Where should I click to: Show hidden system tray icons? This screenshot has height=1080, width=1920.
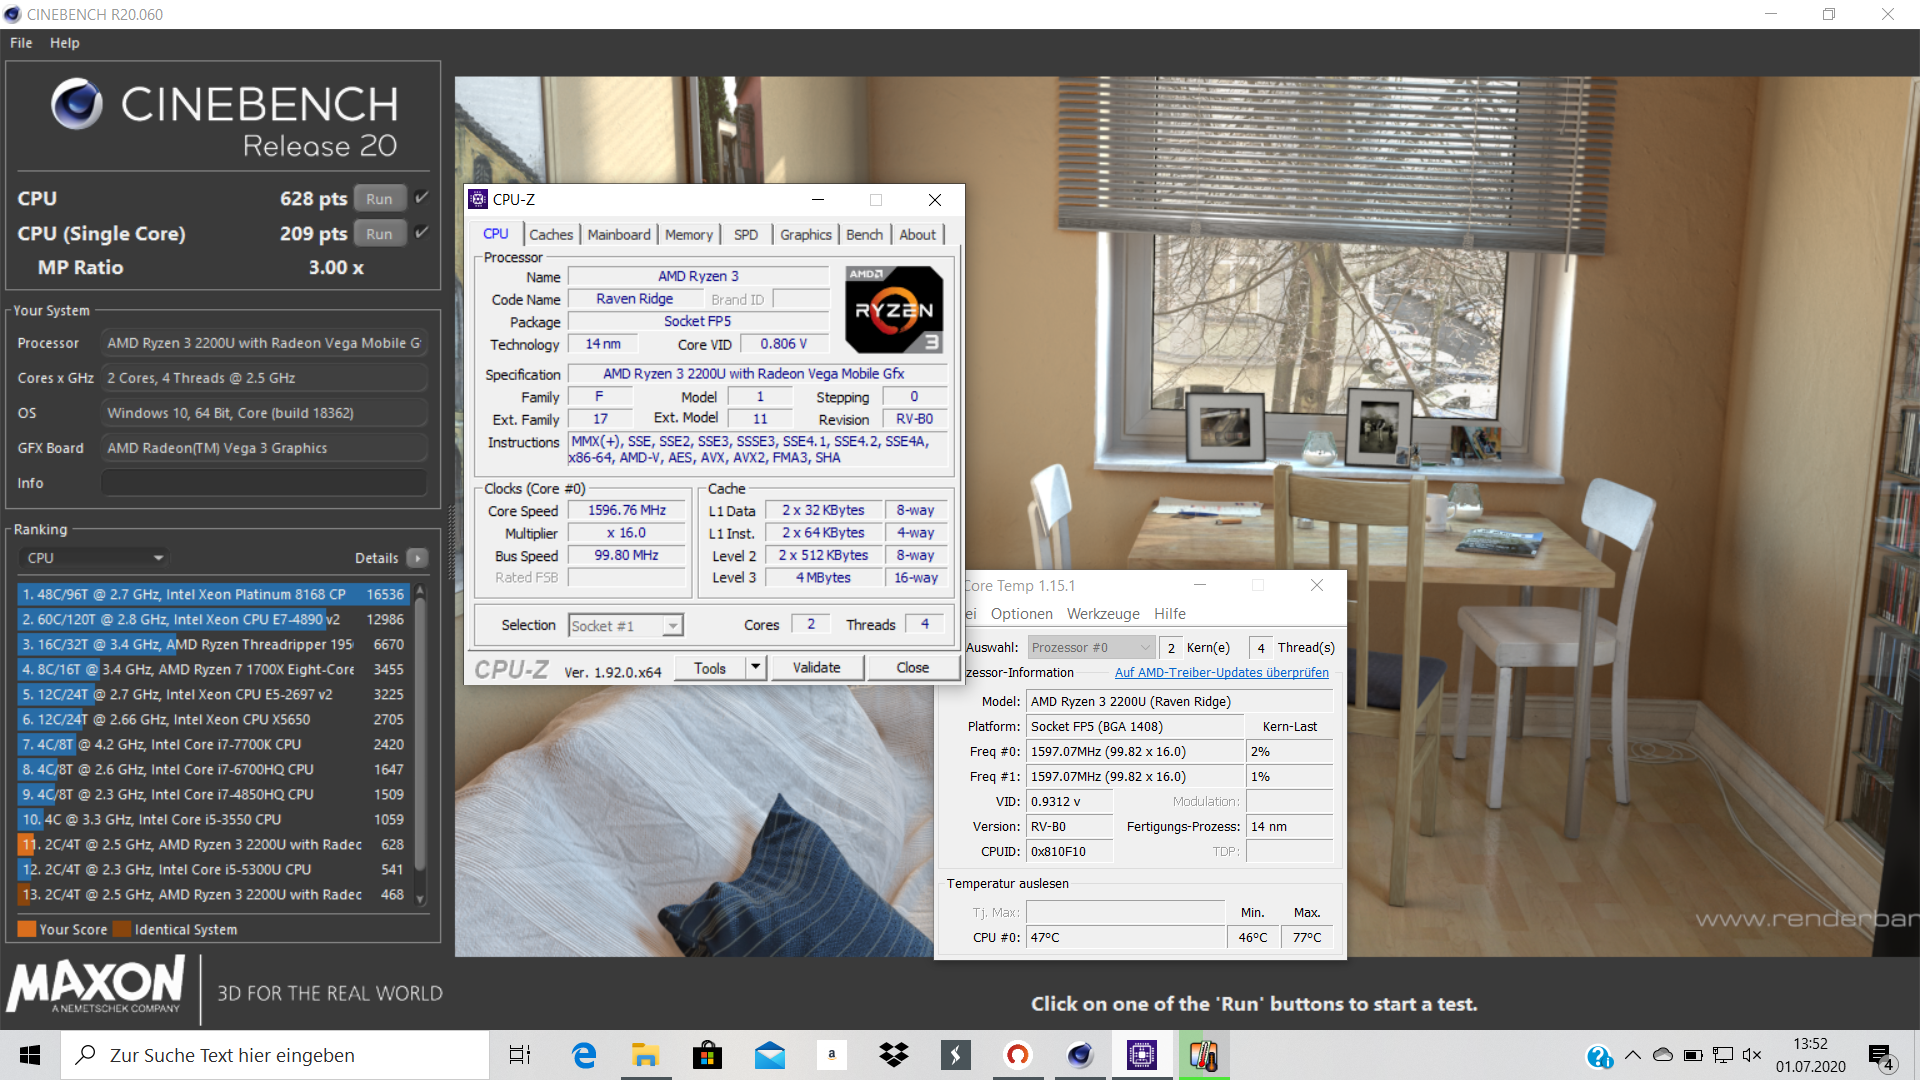(1633, 1055)
